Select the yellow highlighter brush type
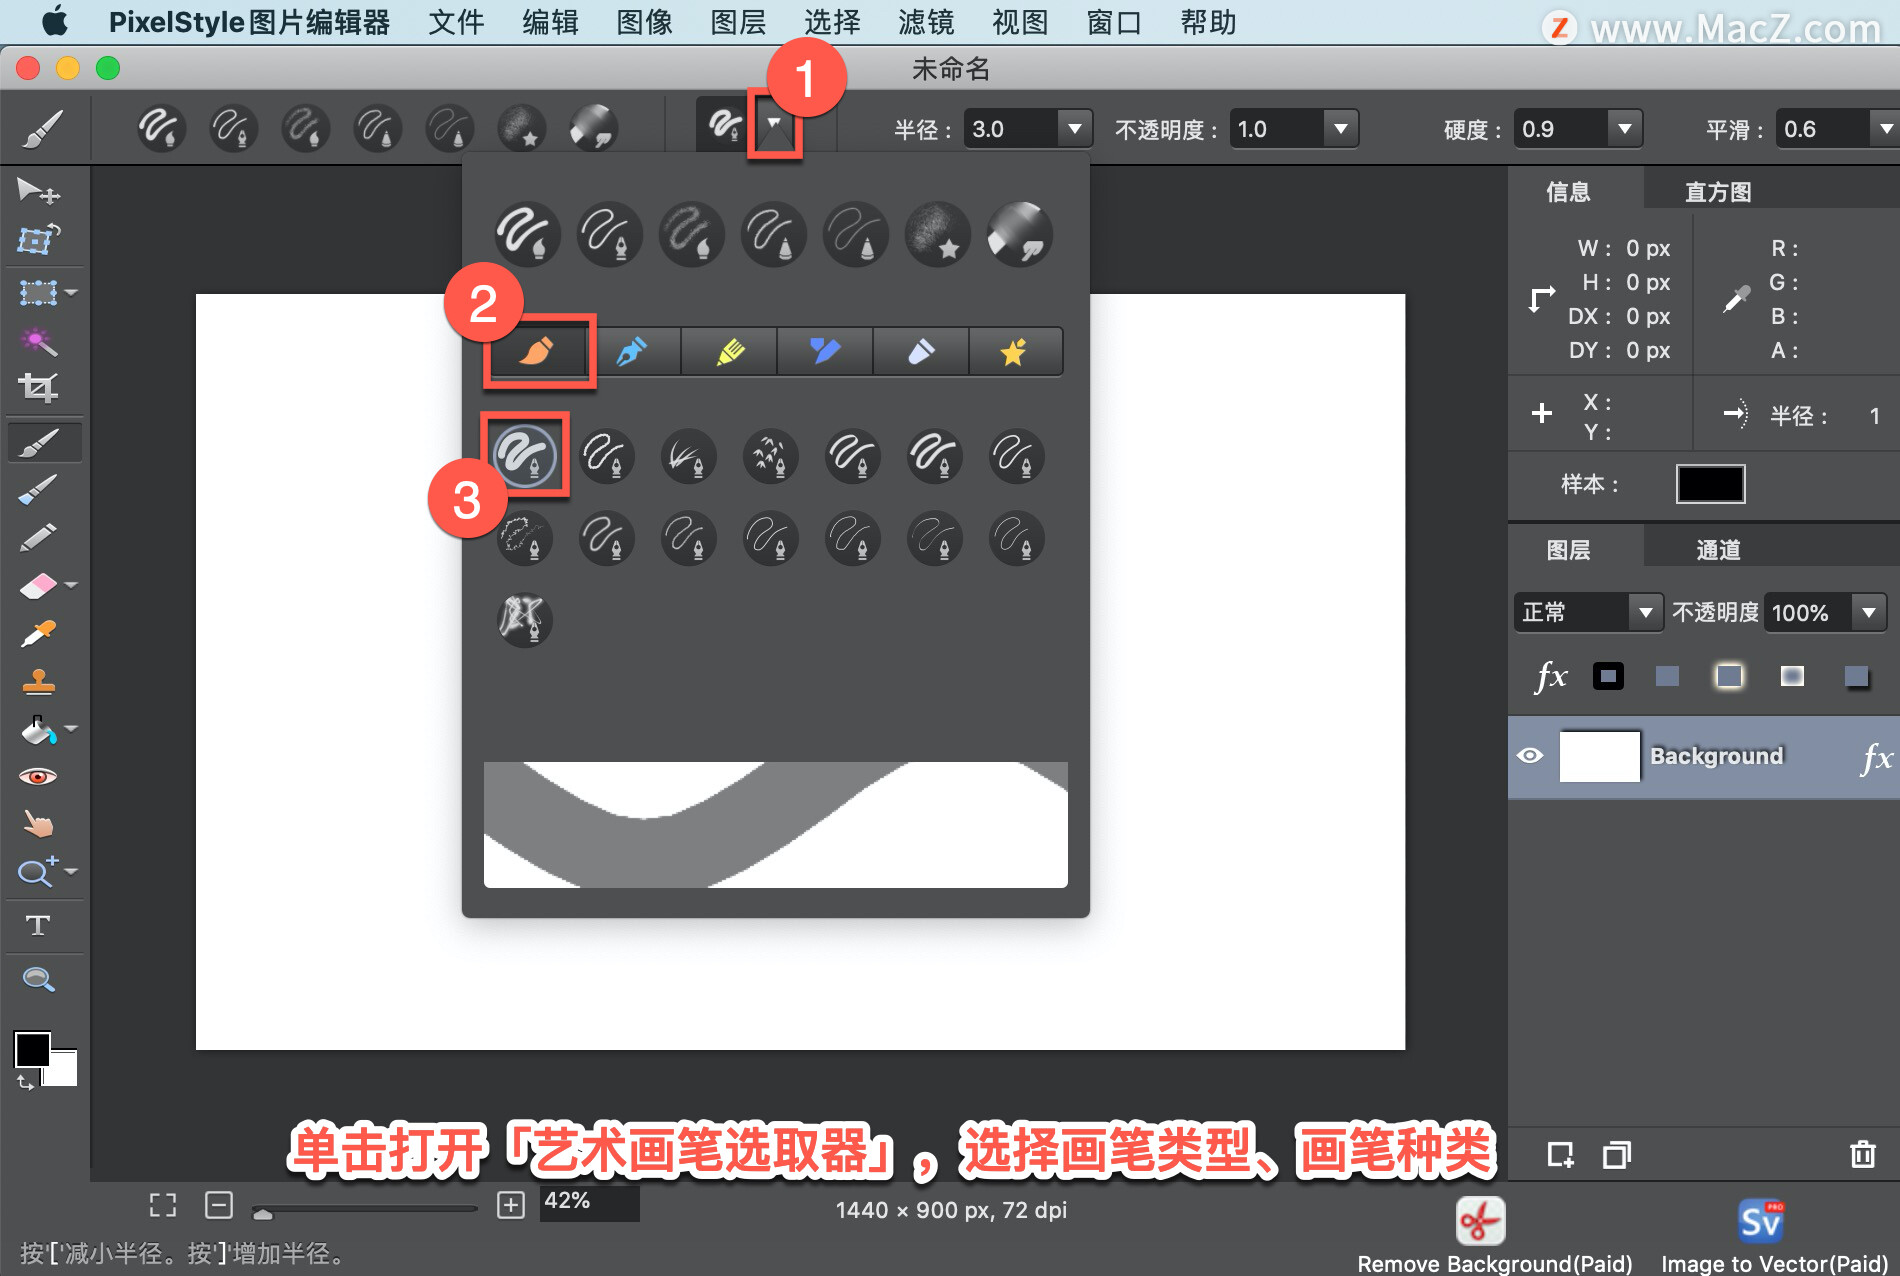Viewport: 1900px width, 1276px height. [729, 351]
